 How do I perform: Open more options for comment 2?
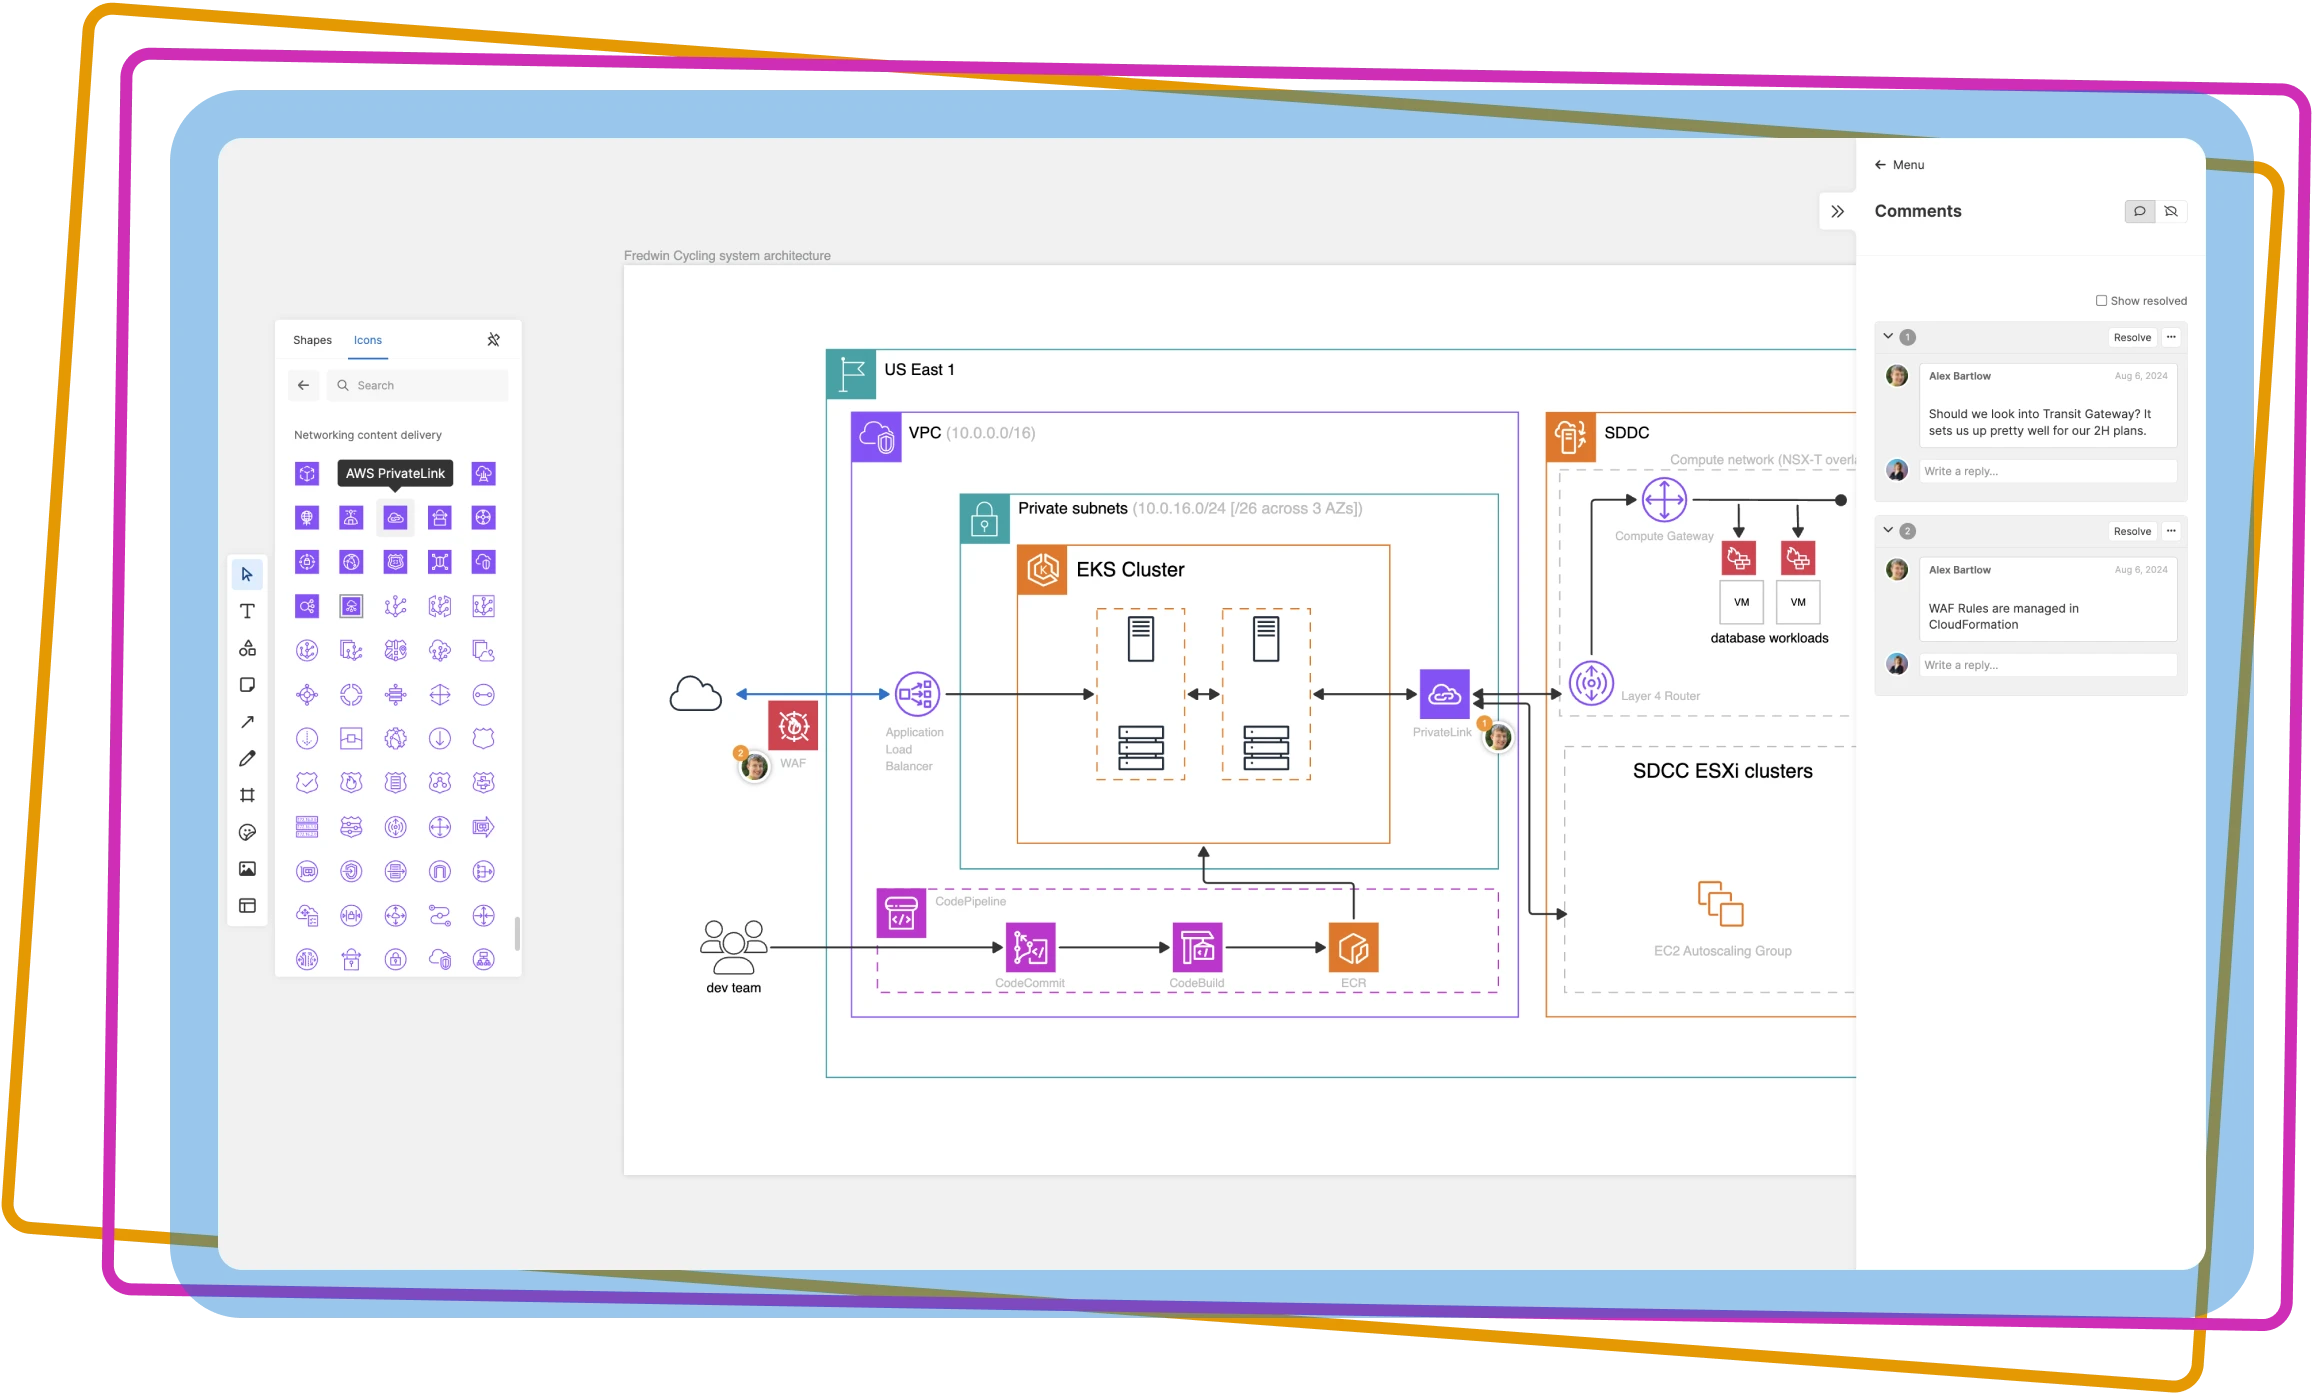click(2171, 531)
